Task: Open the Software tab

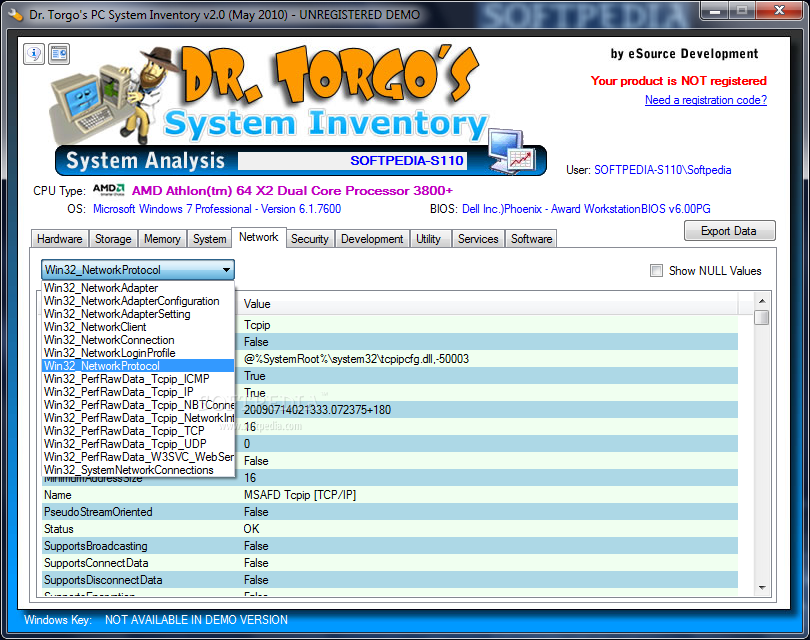Action: tap(531, 239)
